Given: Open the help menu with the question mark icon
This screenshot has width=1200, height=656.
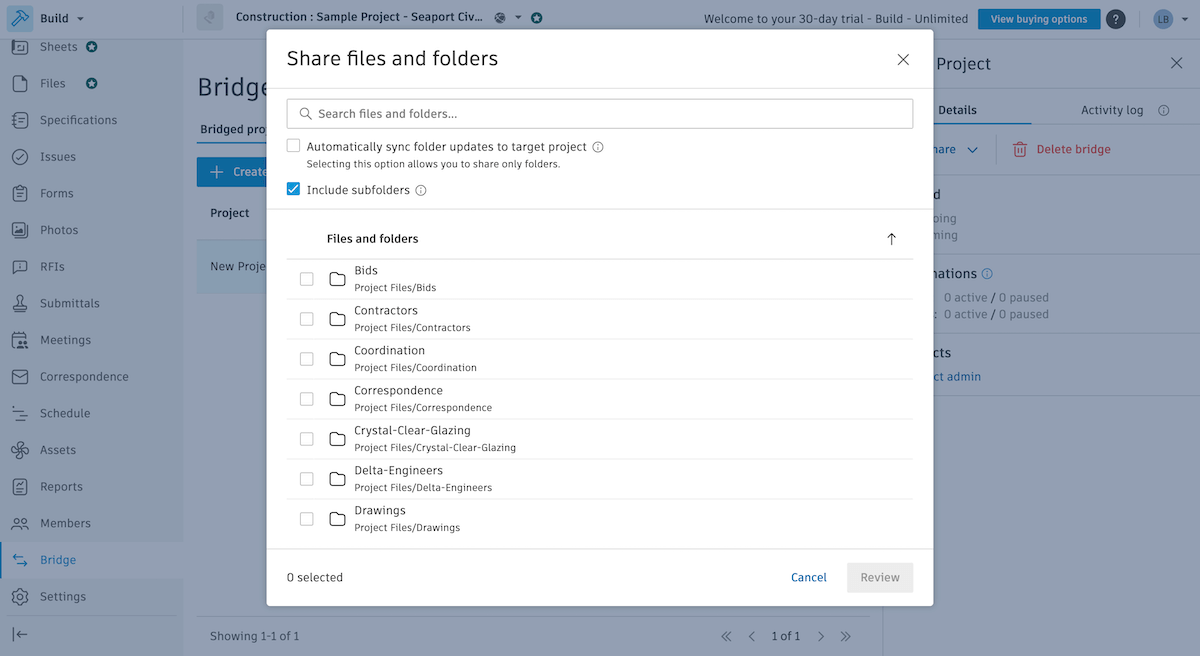Looking at the screenshot, I should click(x=1116, y=18).
